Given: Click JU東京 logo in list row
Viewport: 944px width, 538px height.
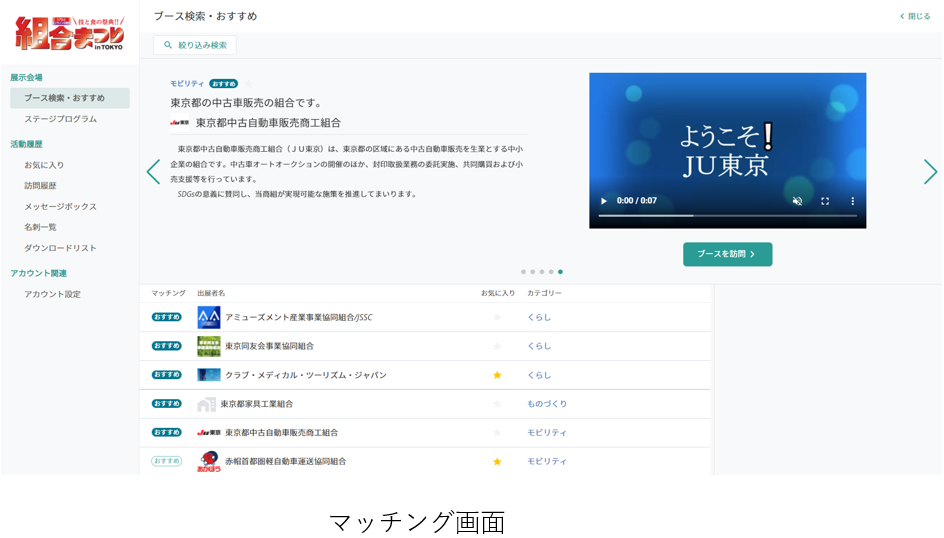Looking at the screenshot, I should (x=209, y=433).
